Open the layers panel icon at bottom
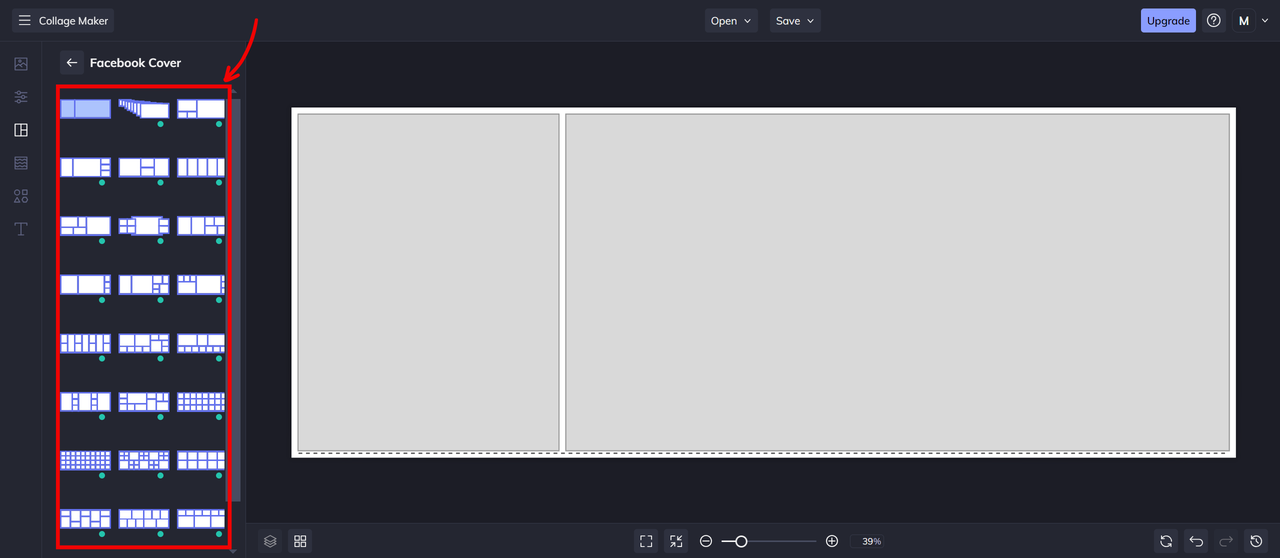This screenshot has height=558, width=1280. pyautogui.click(x=270, y=541)
